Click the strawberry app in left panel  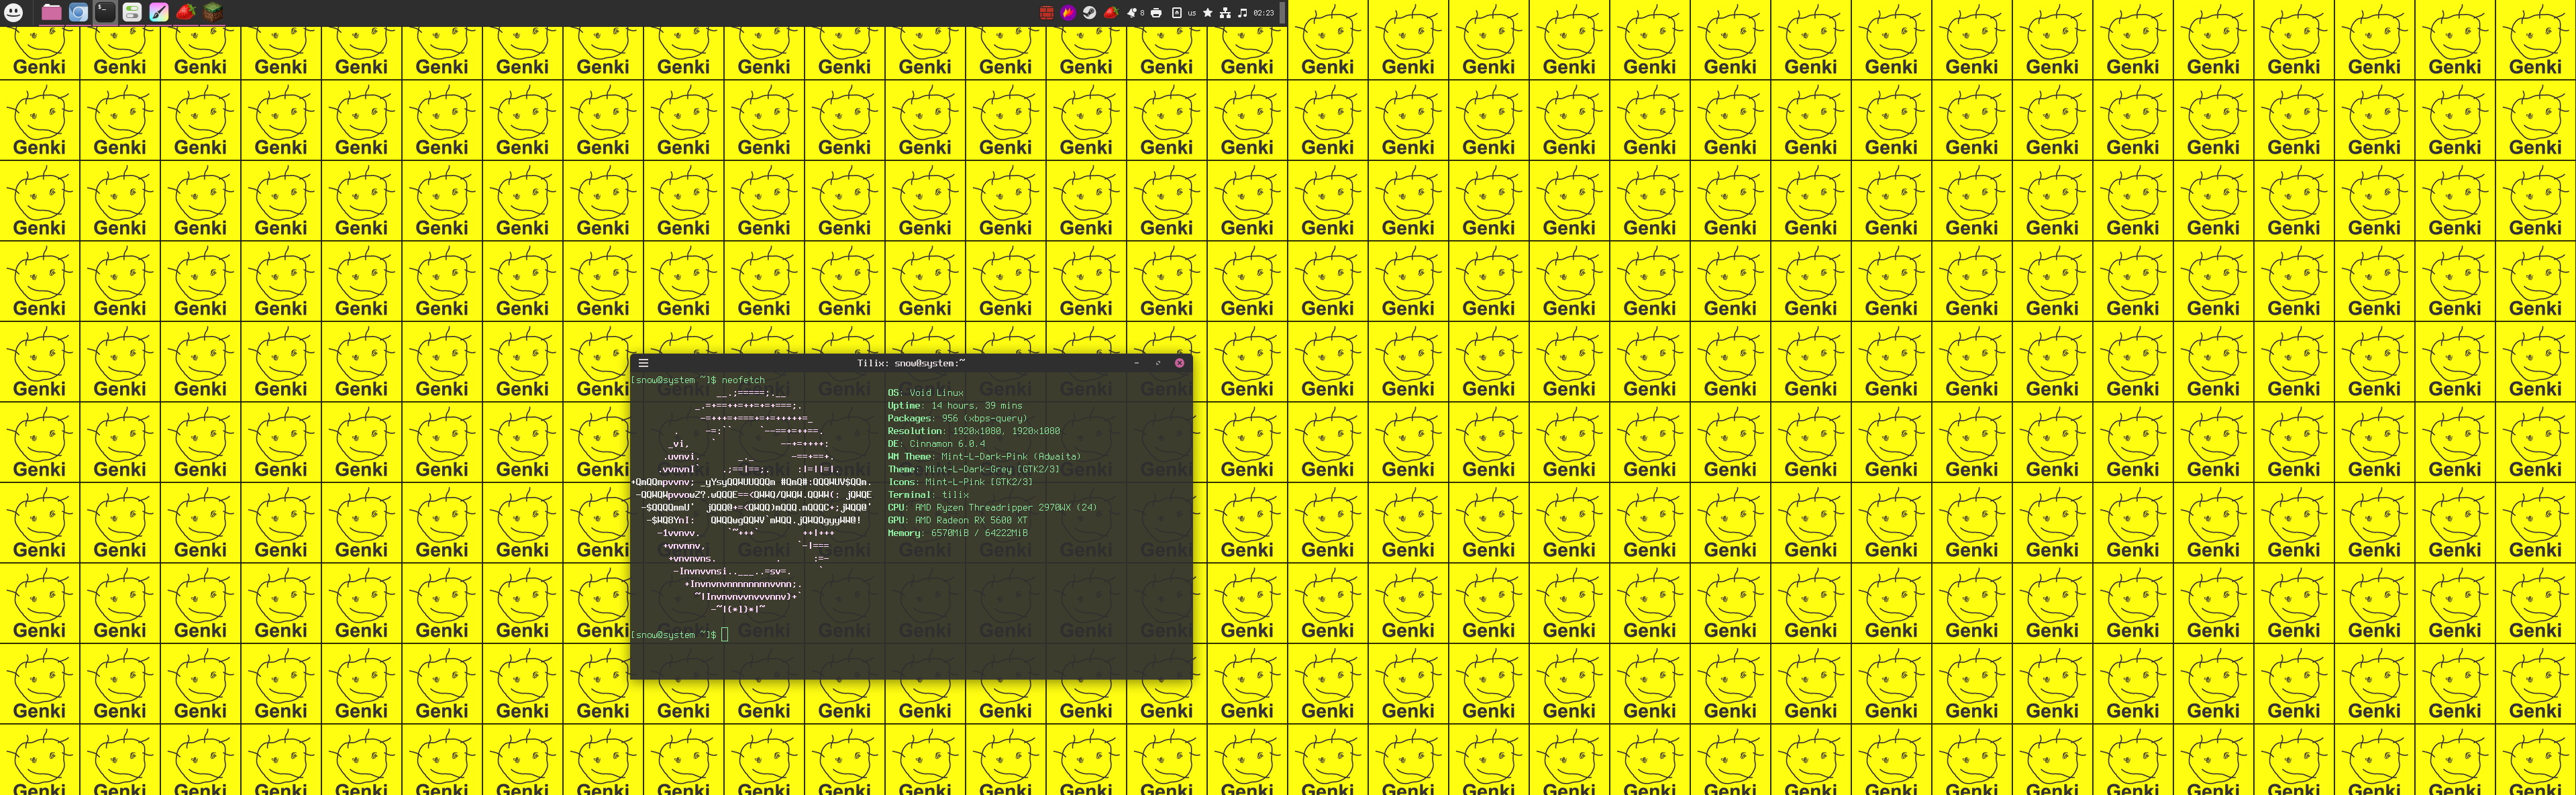click(x=186, y=13)
